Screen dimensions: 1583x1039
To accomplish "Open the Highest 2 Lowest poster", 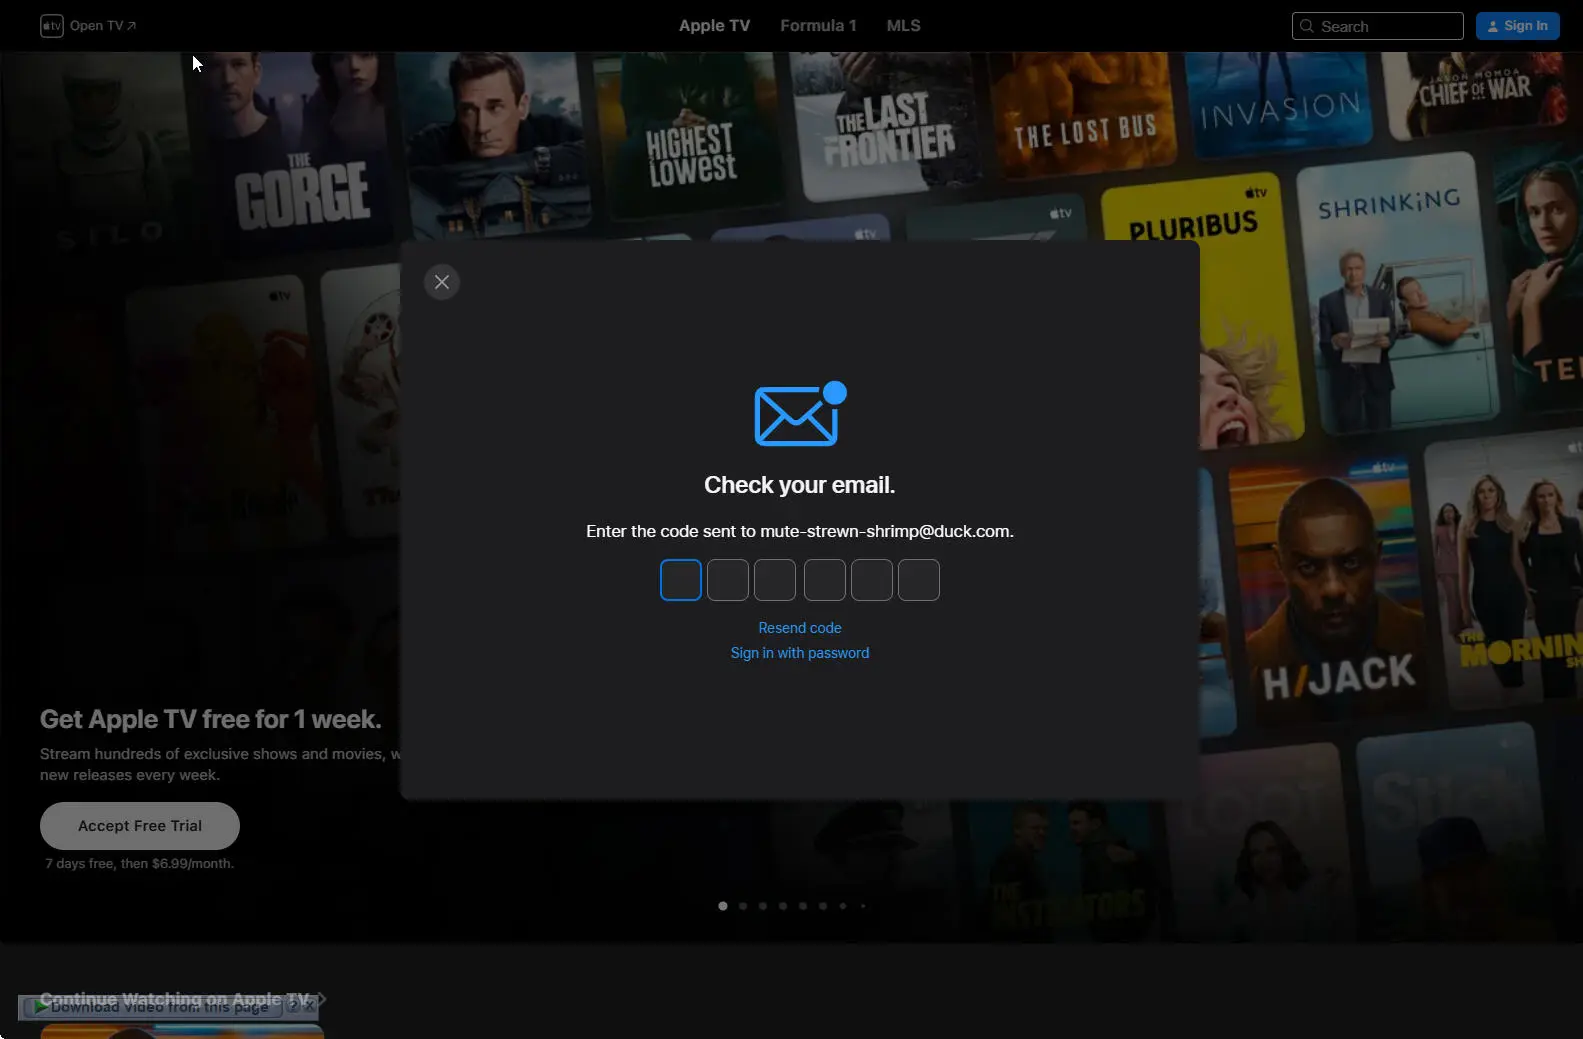I will [x=690, y=135].
